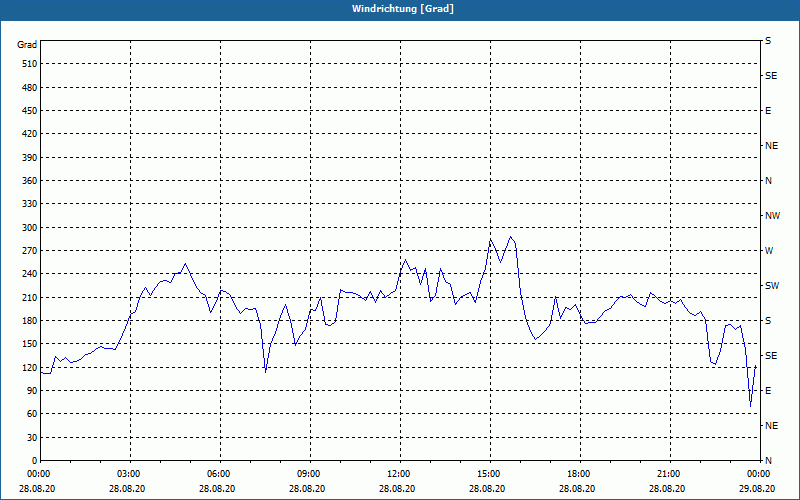
Task: Pick the 240 y-axis tick label
Action: pyautogui.click(x=30, y=273)
